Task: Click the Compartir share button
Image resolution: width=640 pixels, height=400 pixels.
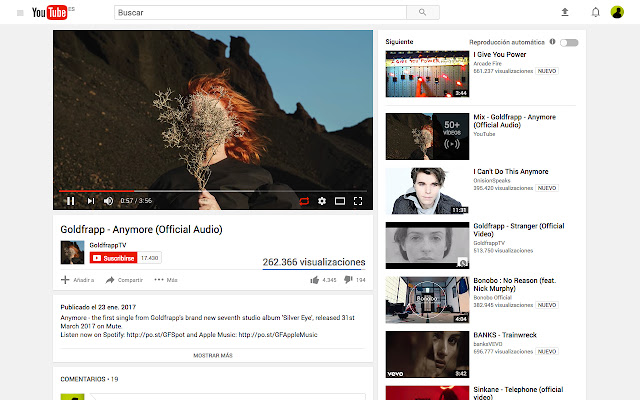Action: (124, 280)
